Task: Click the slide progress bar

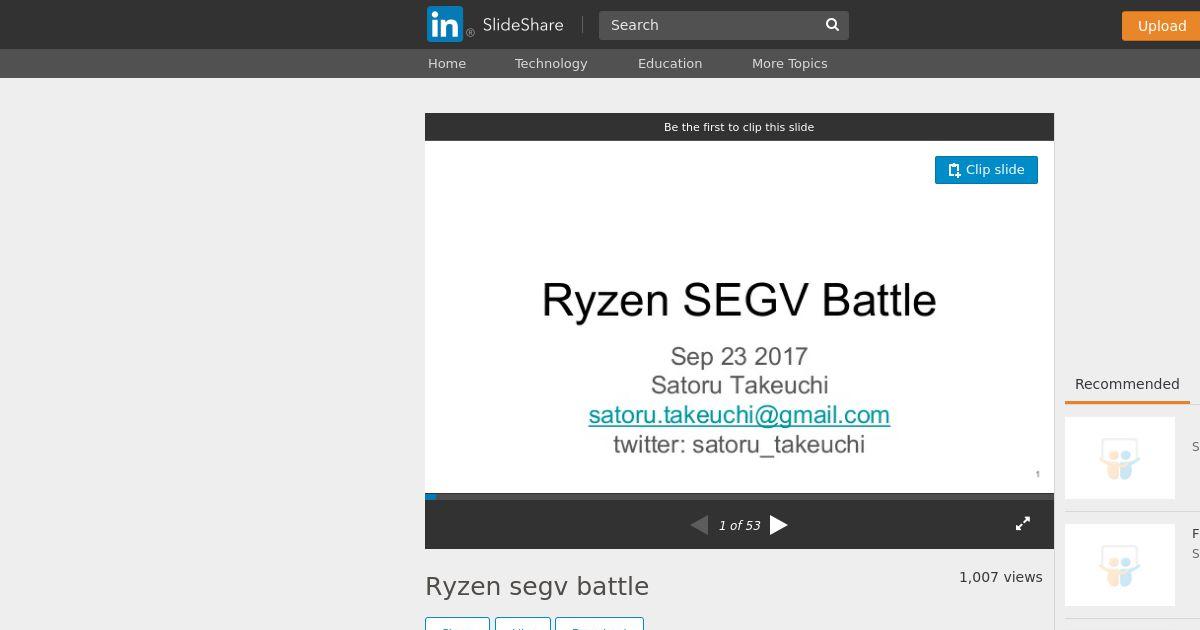Action: (x=739, y=496)
